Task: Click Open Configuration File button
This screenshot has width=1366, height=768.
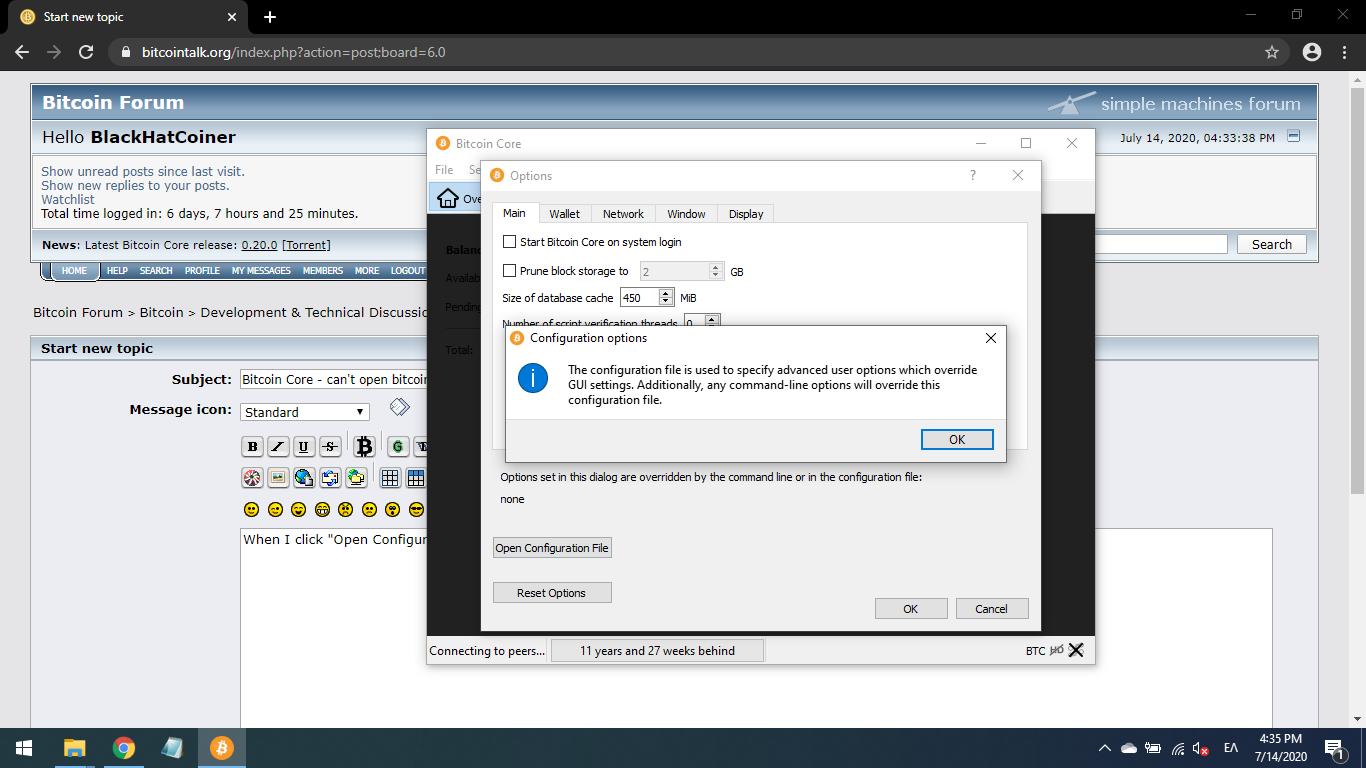Action: coord(552,548)
